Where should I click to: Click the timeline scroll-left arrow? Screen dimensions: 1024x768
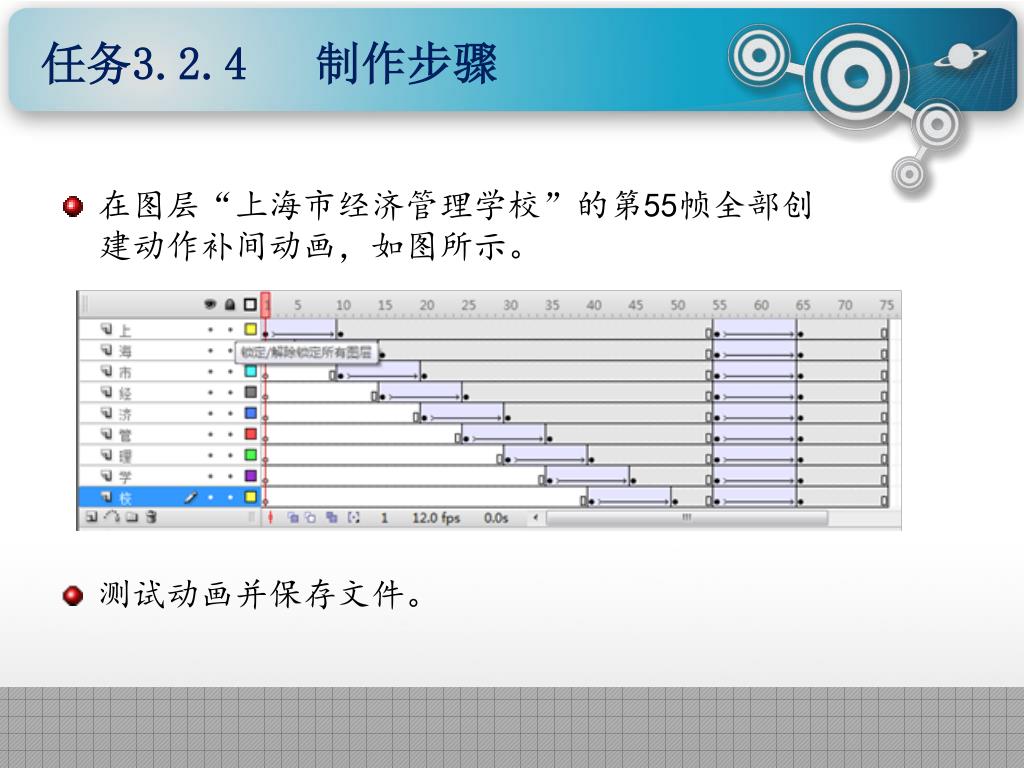click(536, 518)
